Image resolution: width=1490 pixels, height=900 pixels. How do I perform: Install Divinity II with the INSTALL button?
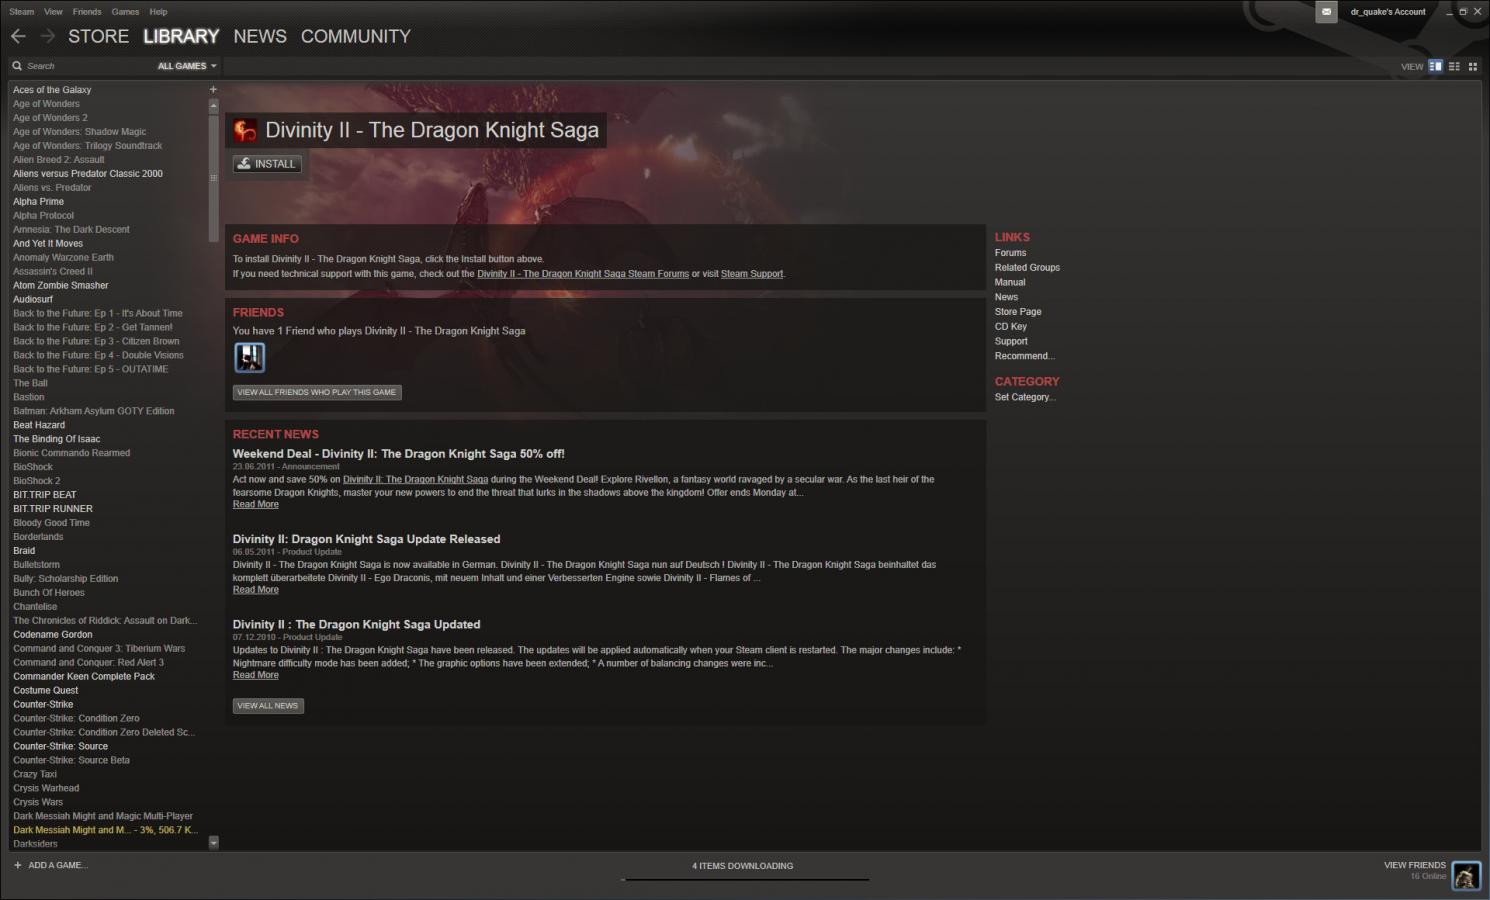(x=267, y=164)
